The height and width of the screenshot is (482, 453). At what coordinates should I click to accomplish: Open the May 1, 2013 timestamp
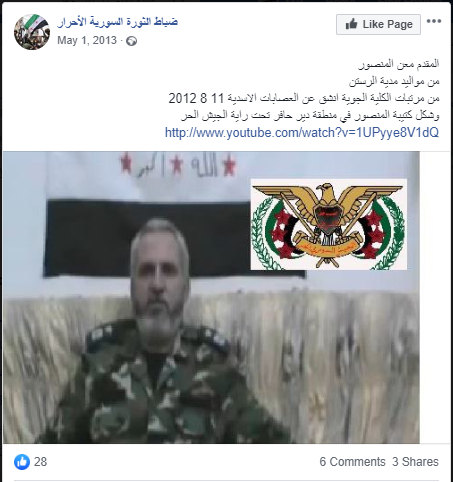tap(87, 40)
